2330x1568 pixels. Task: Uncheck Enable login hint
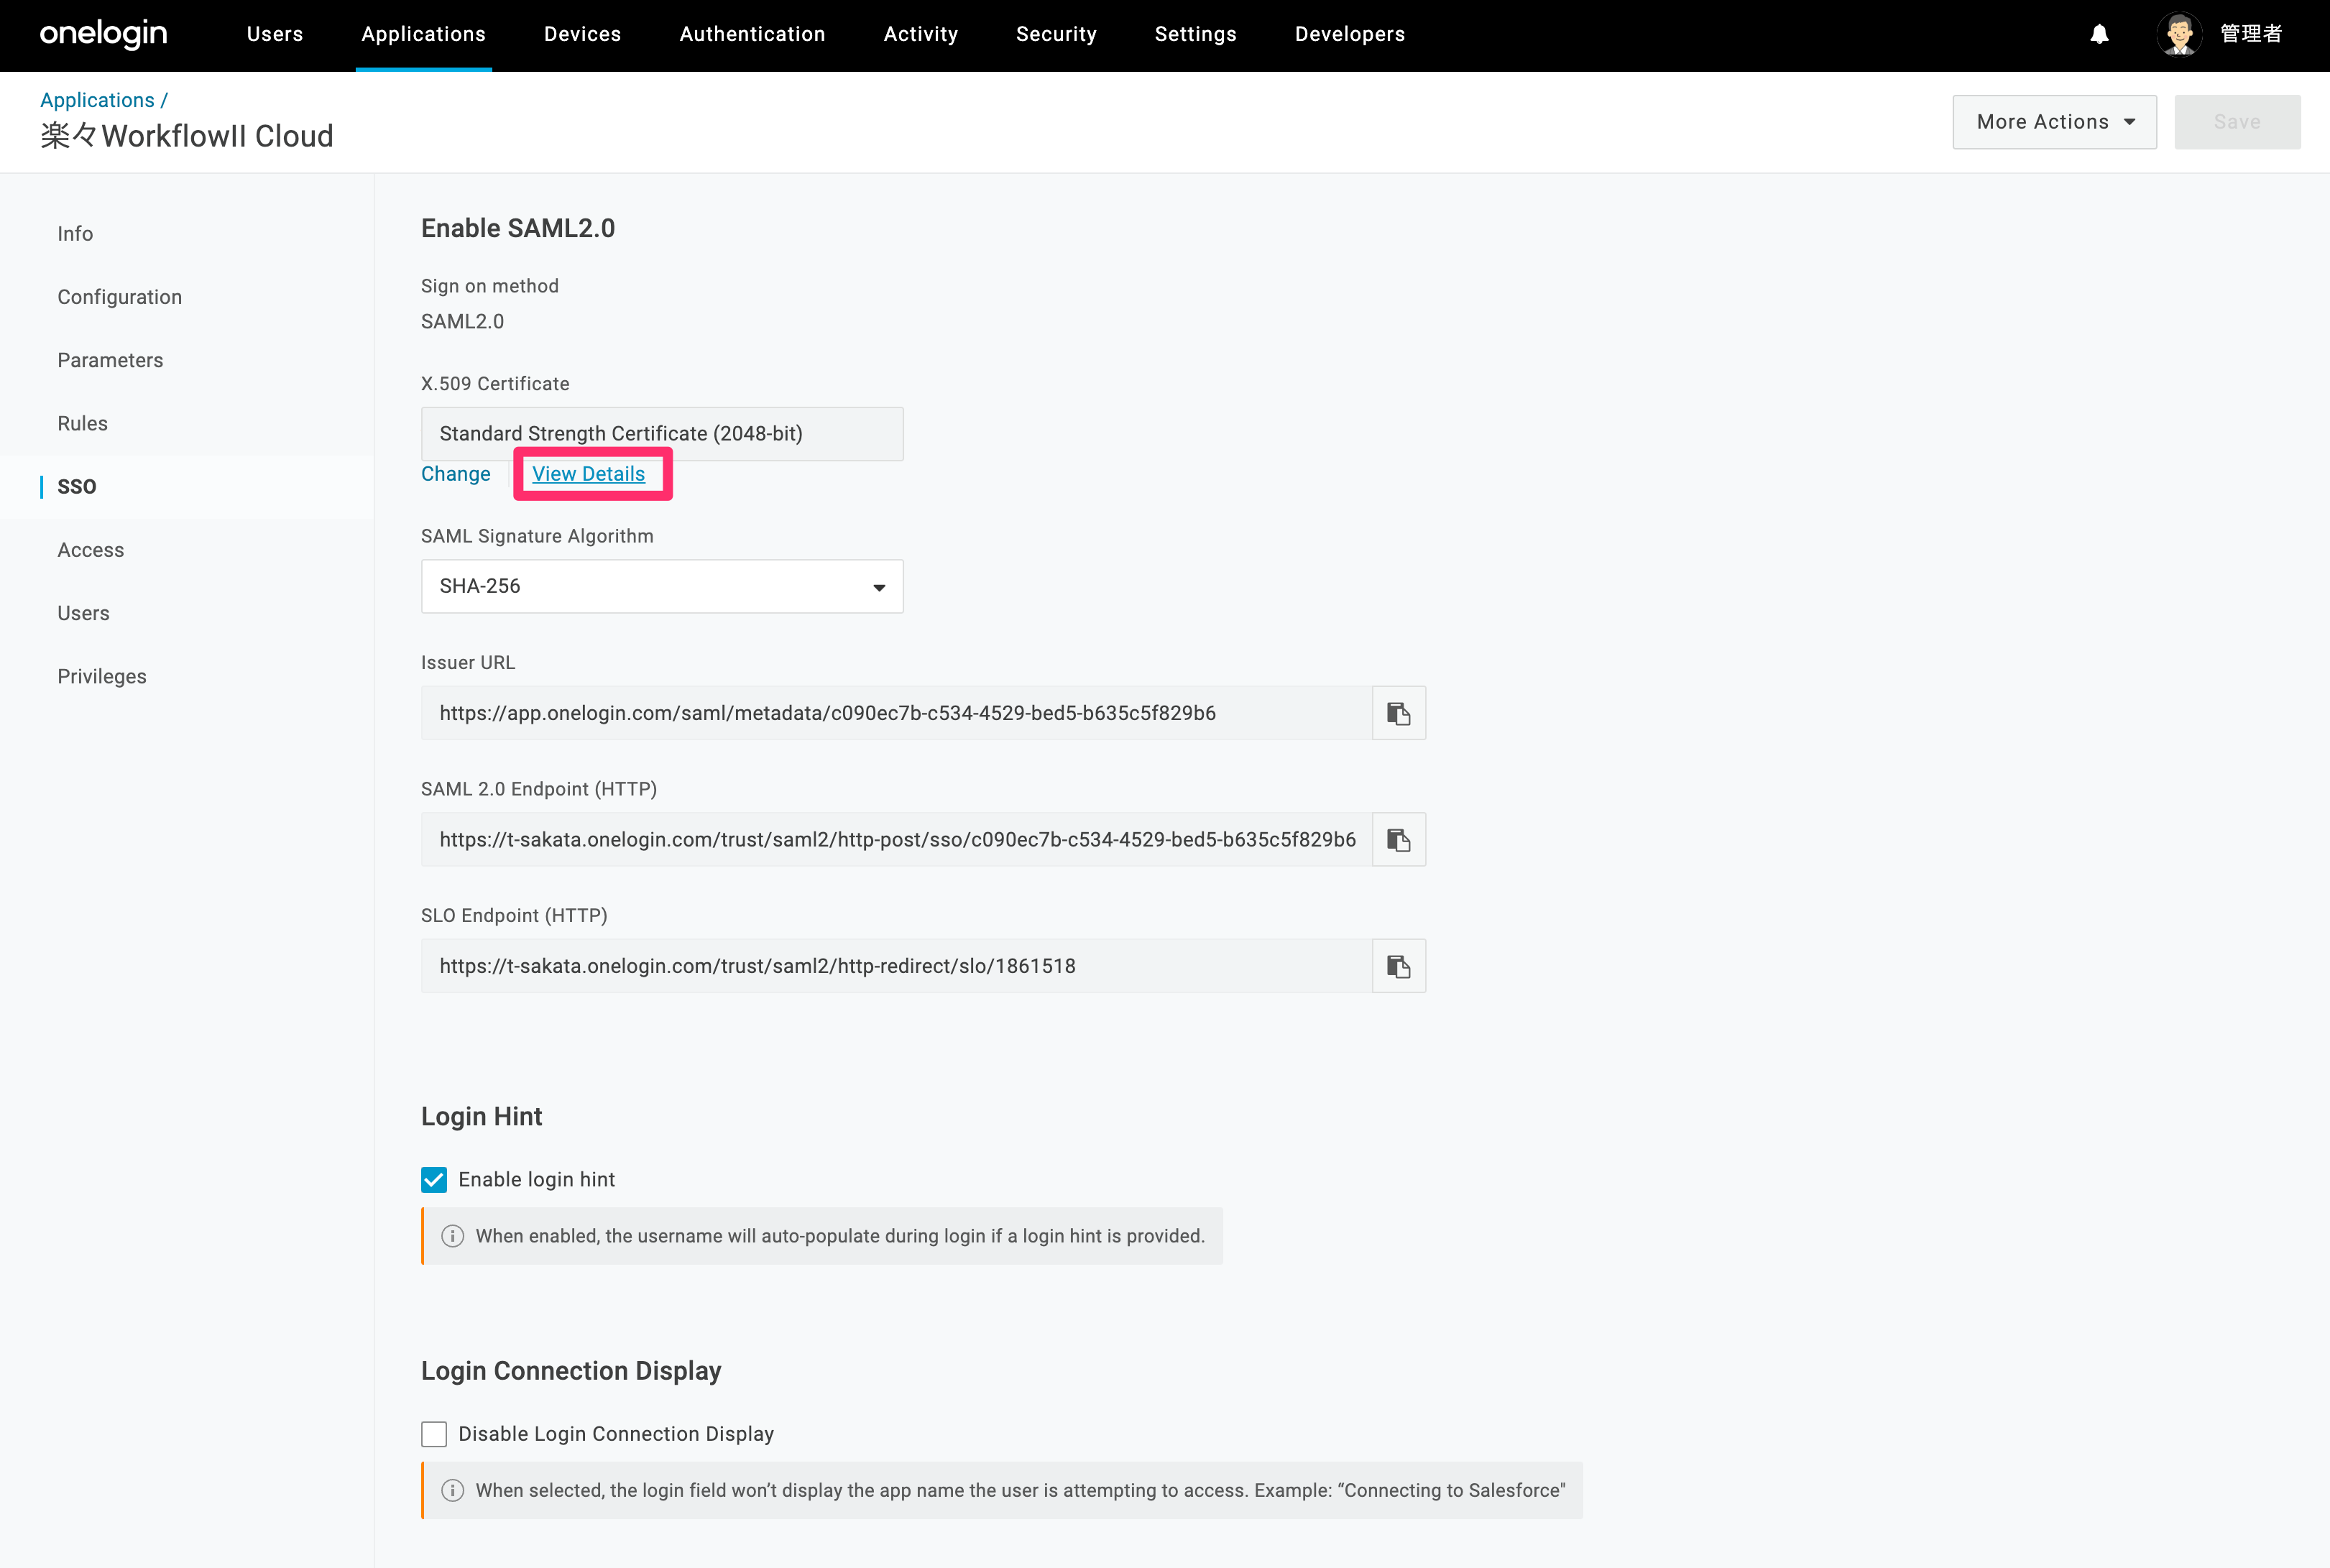point(434,1180)
